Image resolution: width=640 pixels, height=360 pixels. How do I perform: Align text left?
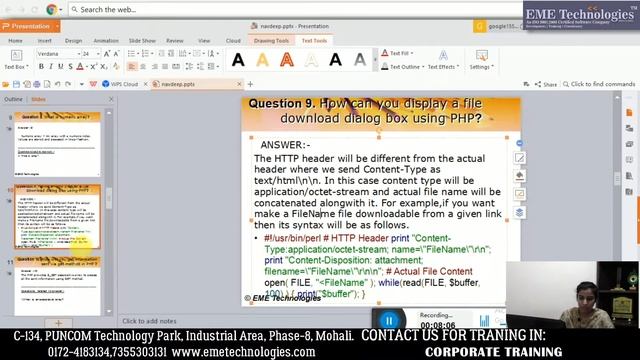132,67
